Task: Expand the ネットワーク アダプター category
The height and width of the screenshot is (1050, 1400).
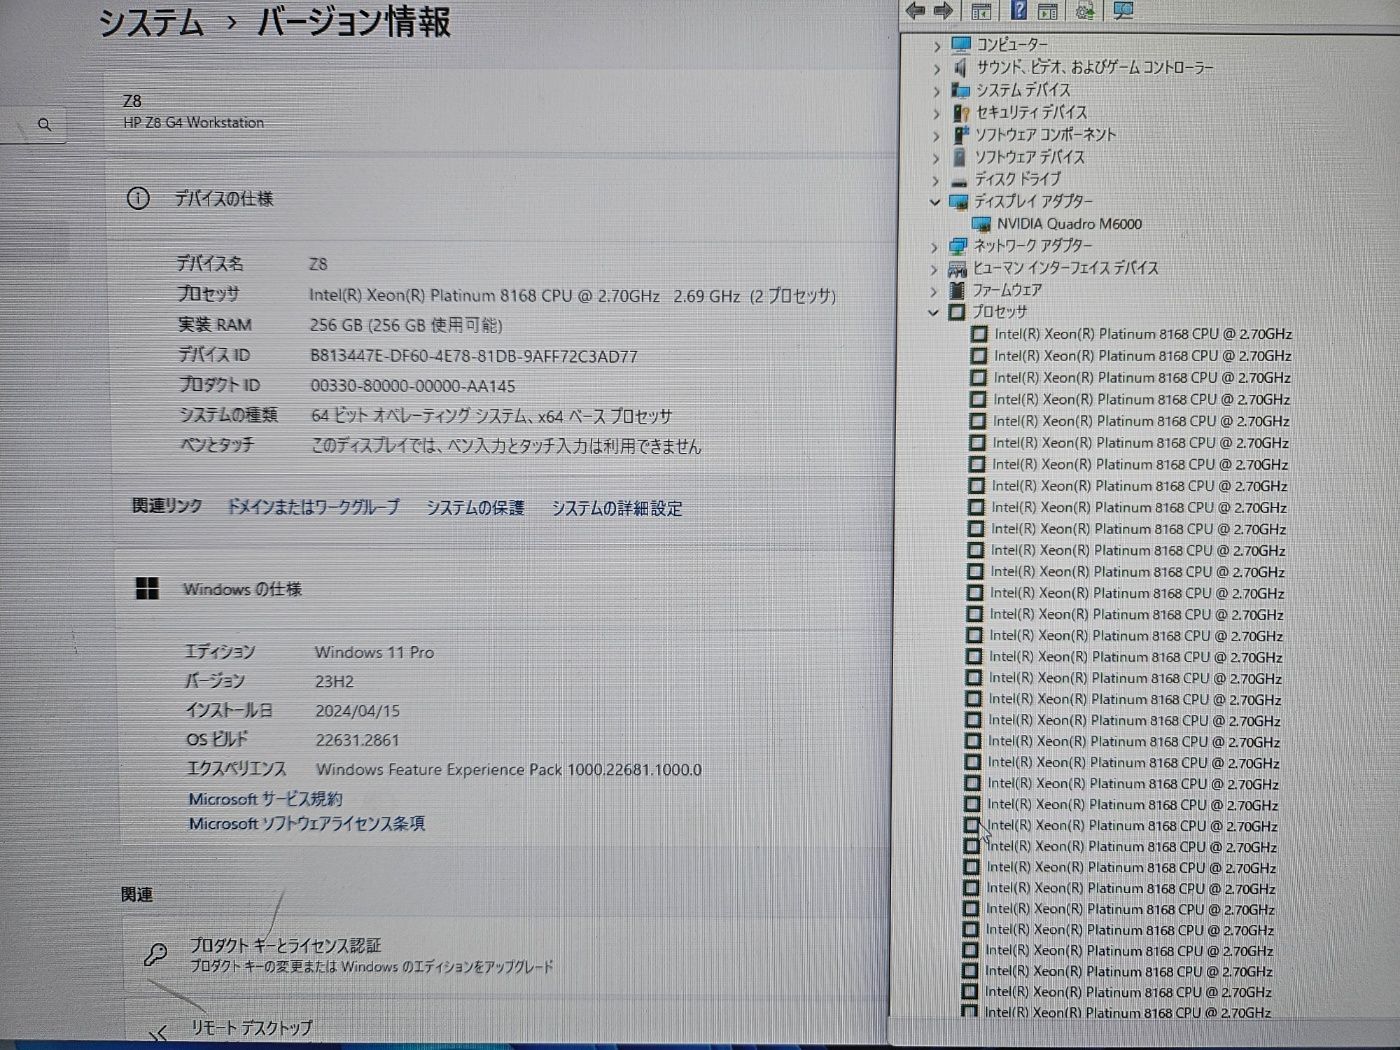Action: 935,246
